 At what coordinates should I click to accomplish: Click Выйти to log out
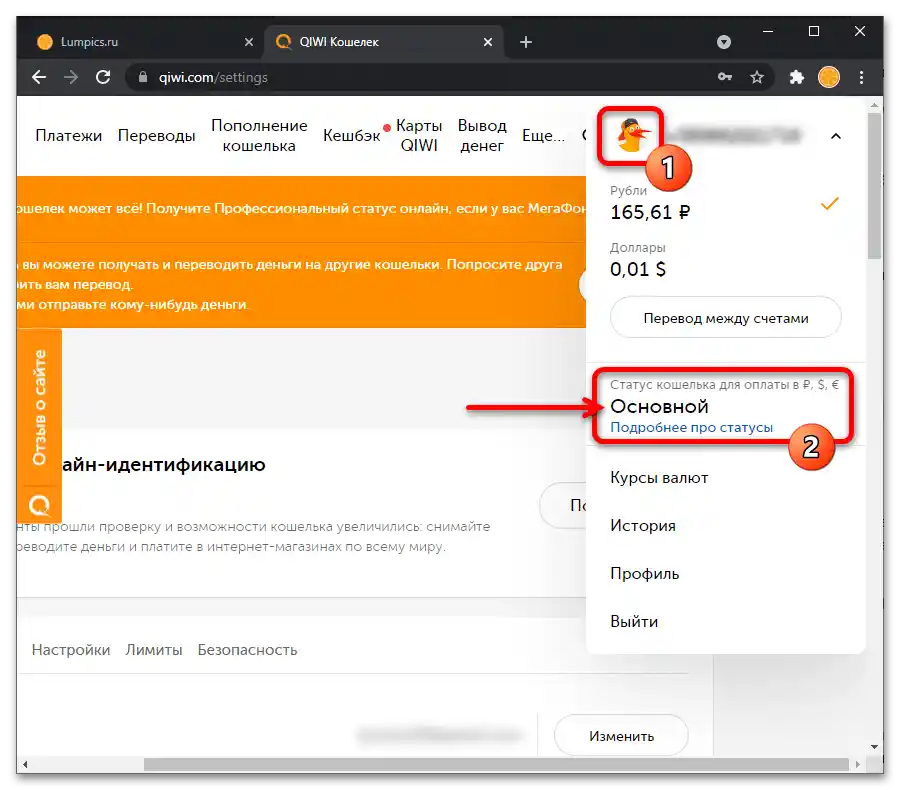pos(634,622)
